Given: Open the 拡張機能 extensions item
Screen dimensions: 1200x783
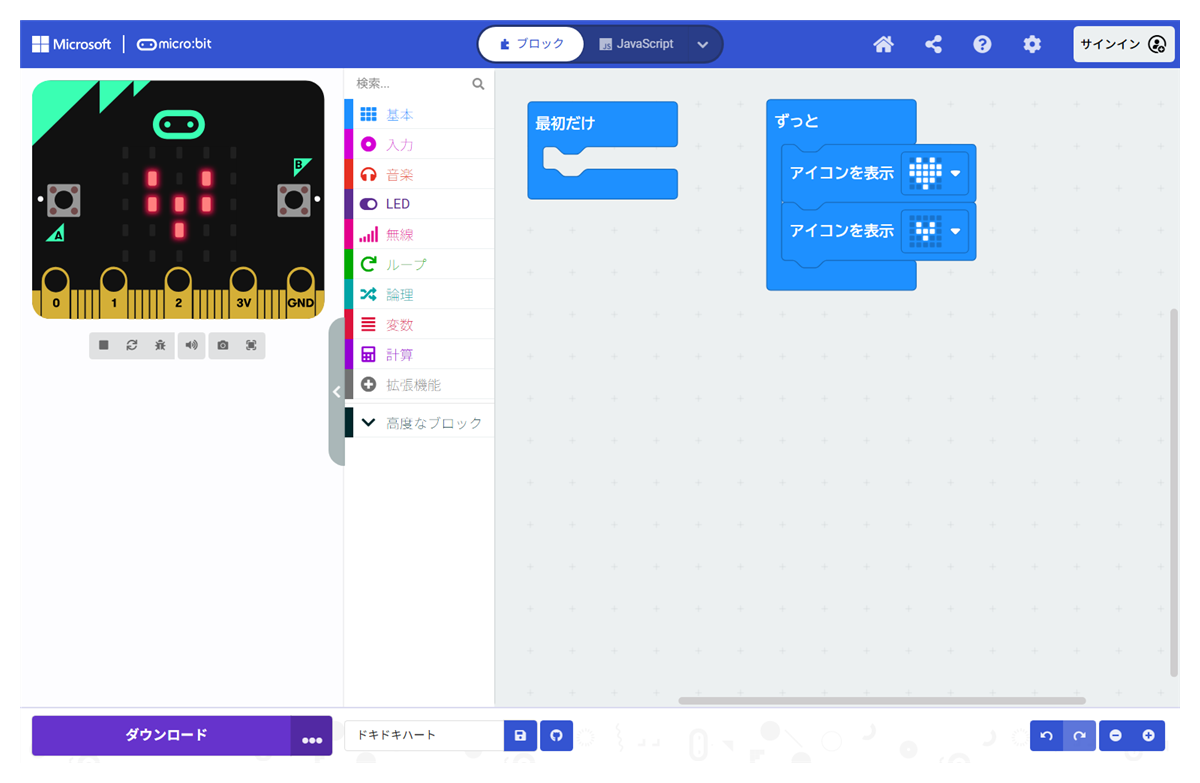Looking at the screenshot, I should (419, 384).
